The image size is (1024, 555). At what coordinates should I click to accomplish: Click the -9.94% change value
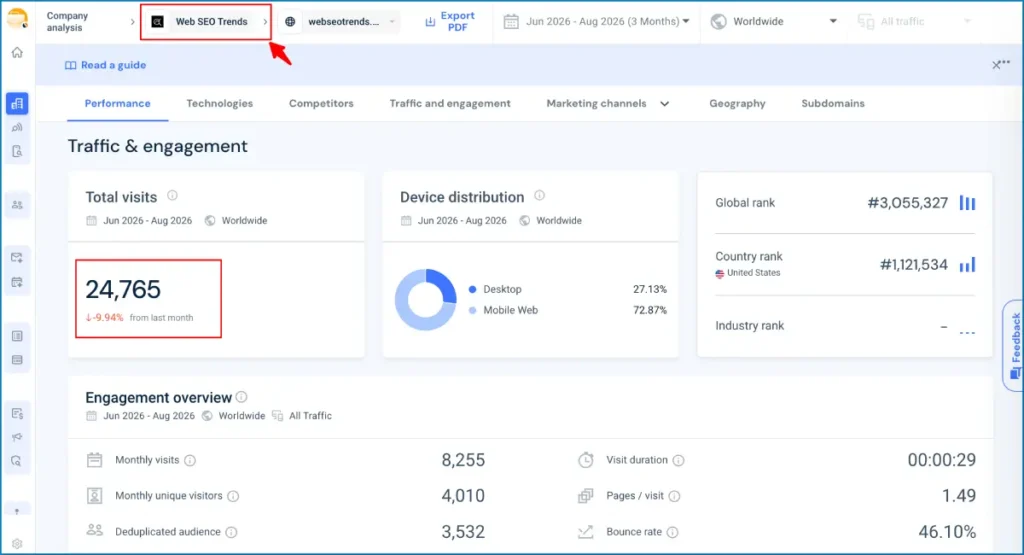[x=104, y=317]
